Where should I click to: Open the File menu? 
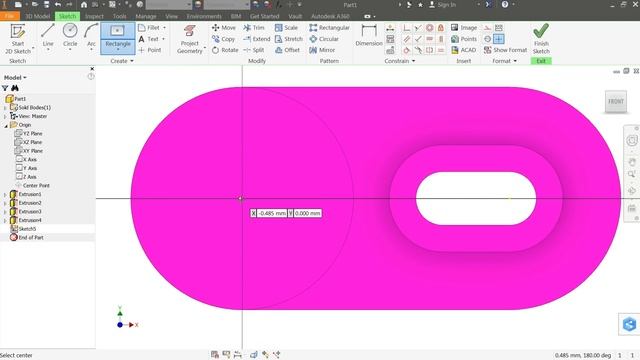pos(9,16)
